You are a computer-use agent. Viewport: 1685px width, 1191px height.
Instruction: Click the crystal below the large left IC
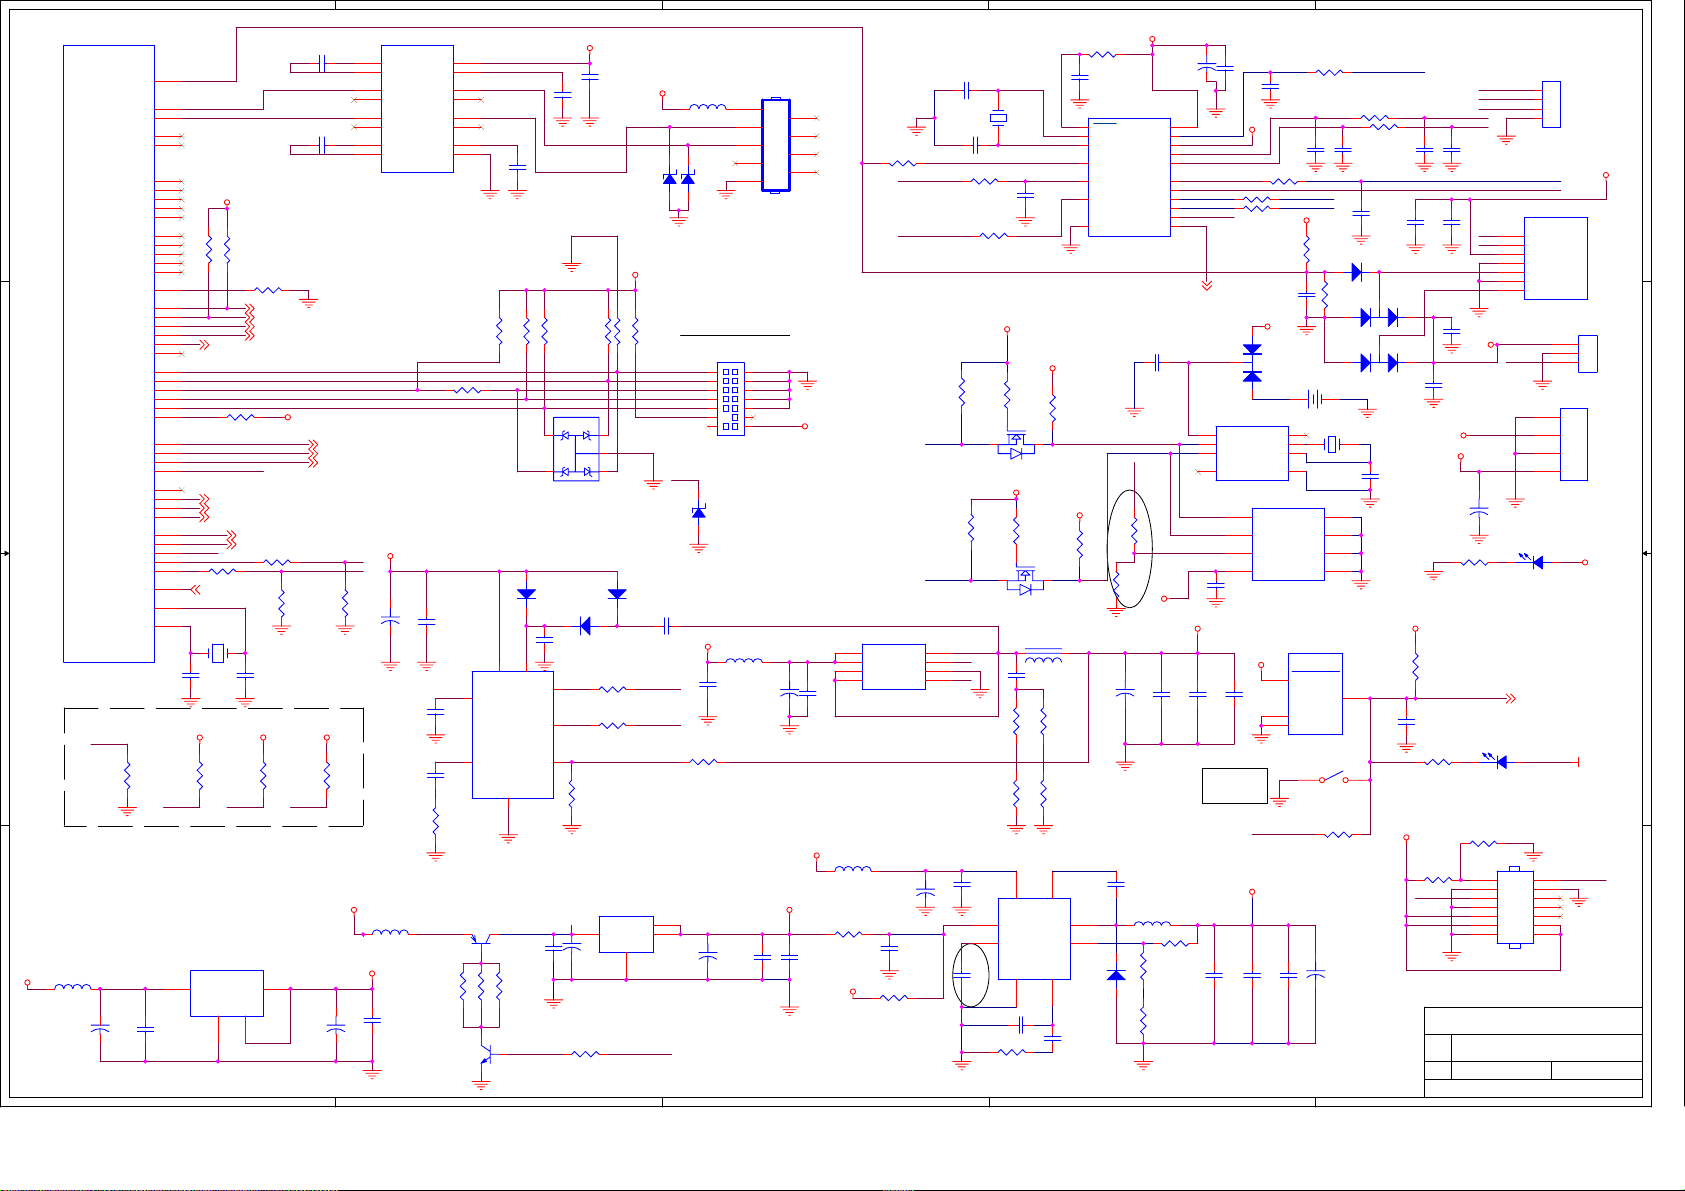coord(218,653)
